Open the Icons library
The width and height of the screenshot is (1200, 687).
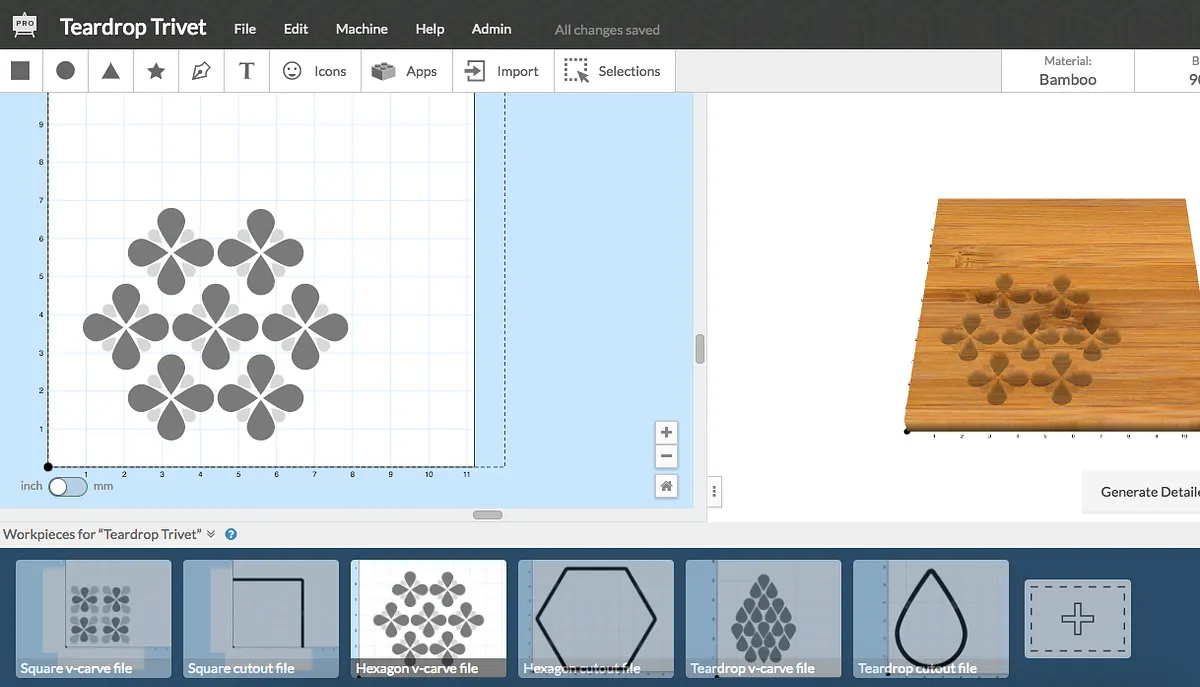[314, 71]
